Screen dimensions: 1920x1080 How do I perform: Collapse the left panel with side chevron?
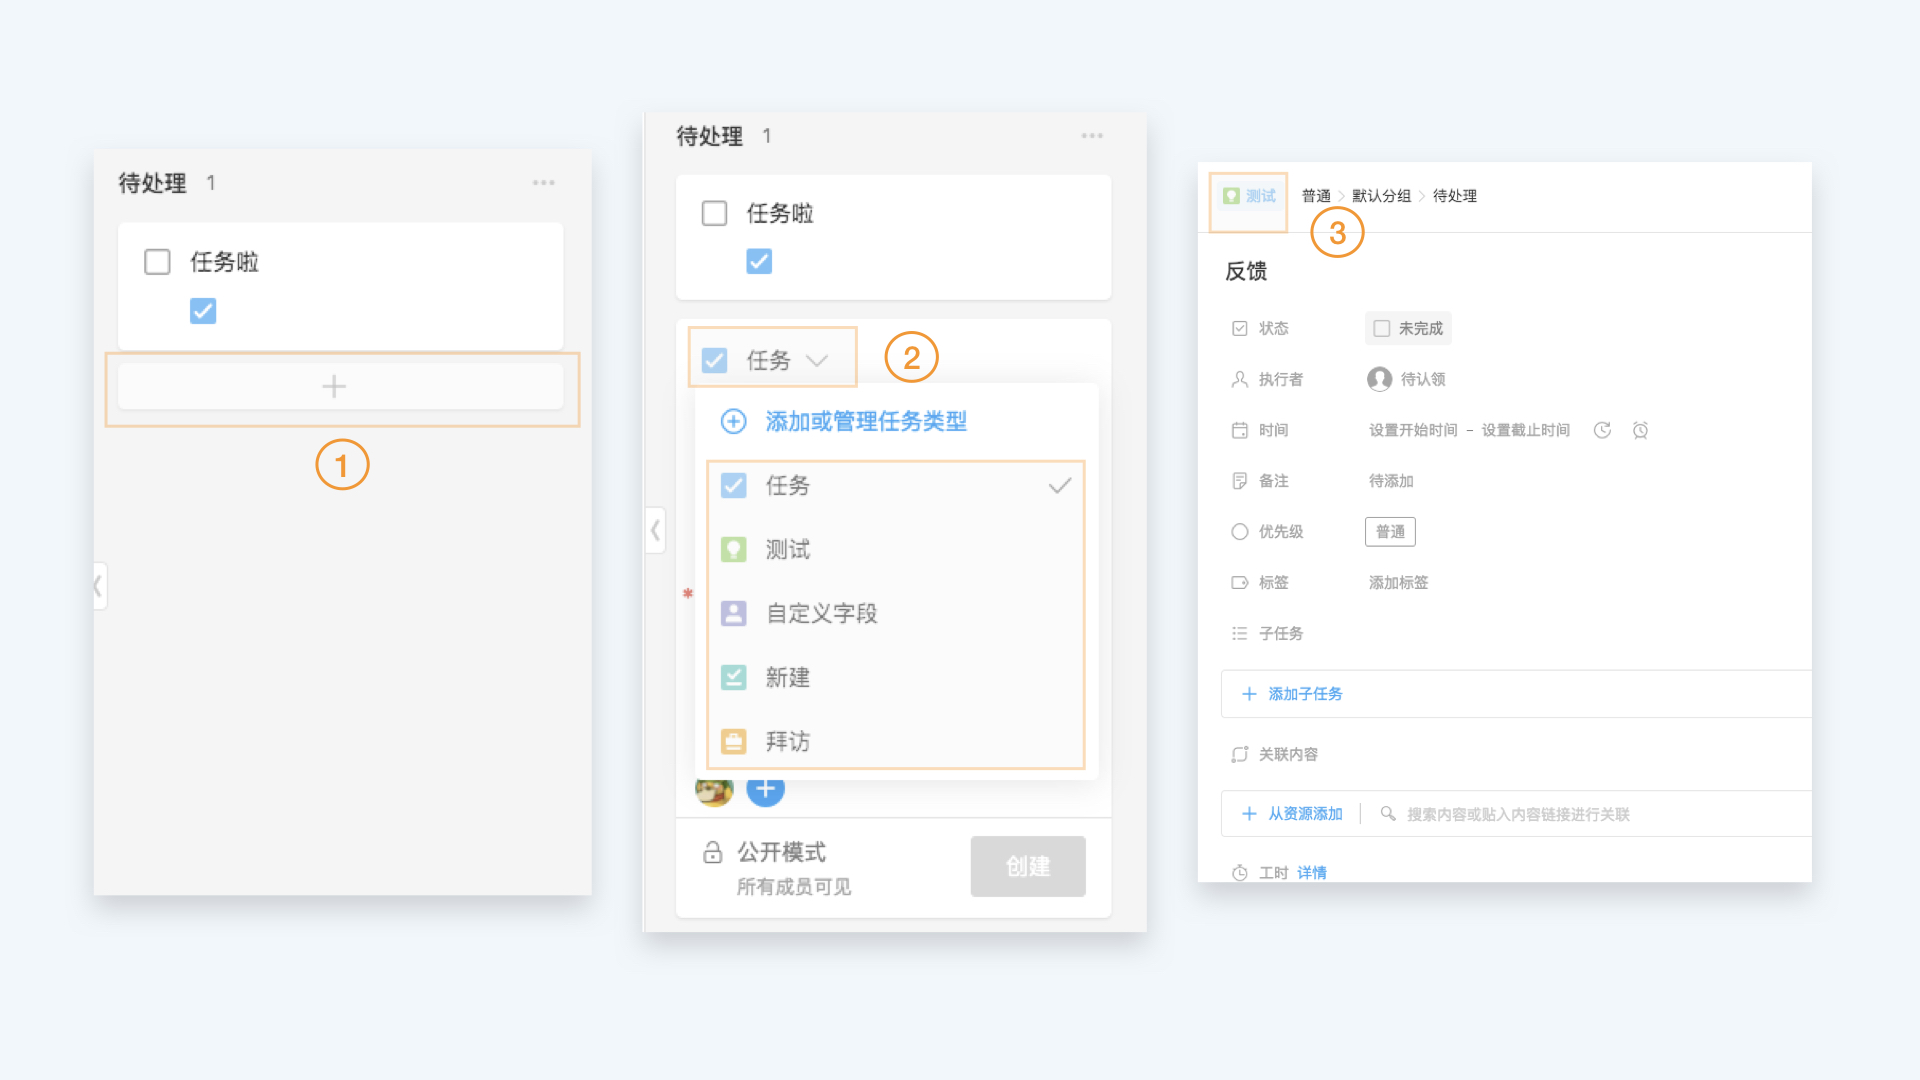click(98, 586)
